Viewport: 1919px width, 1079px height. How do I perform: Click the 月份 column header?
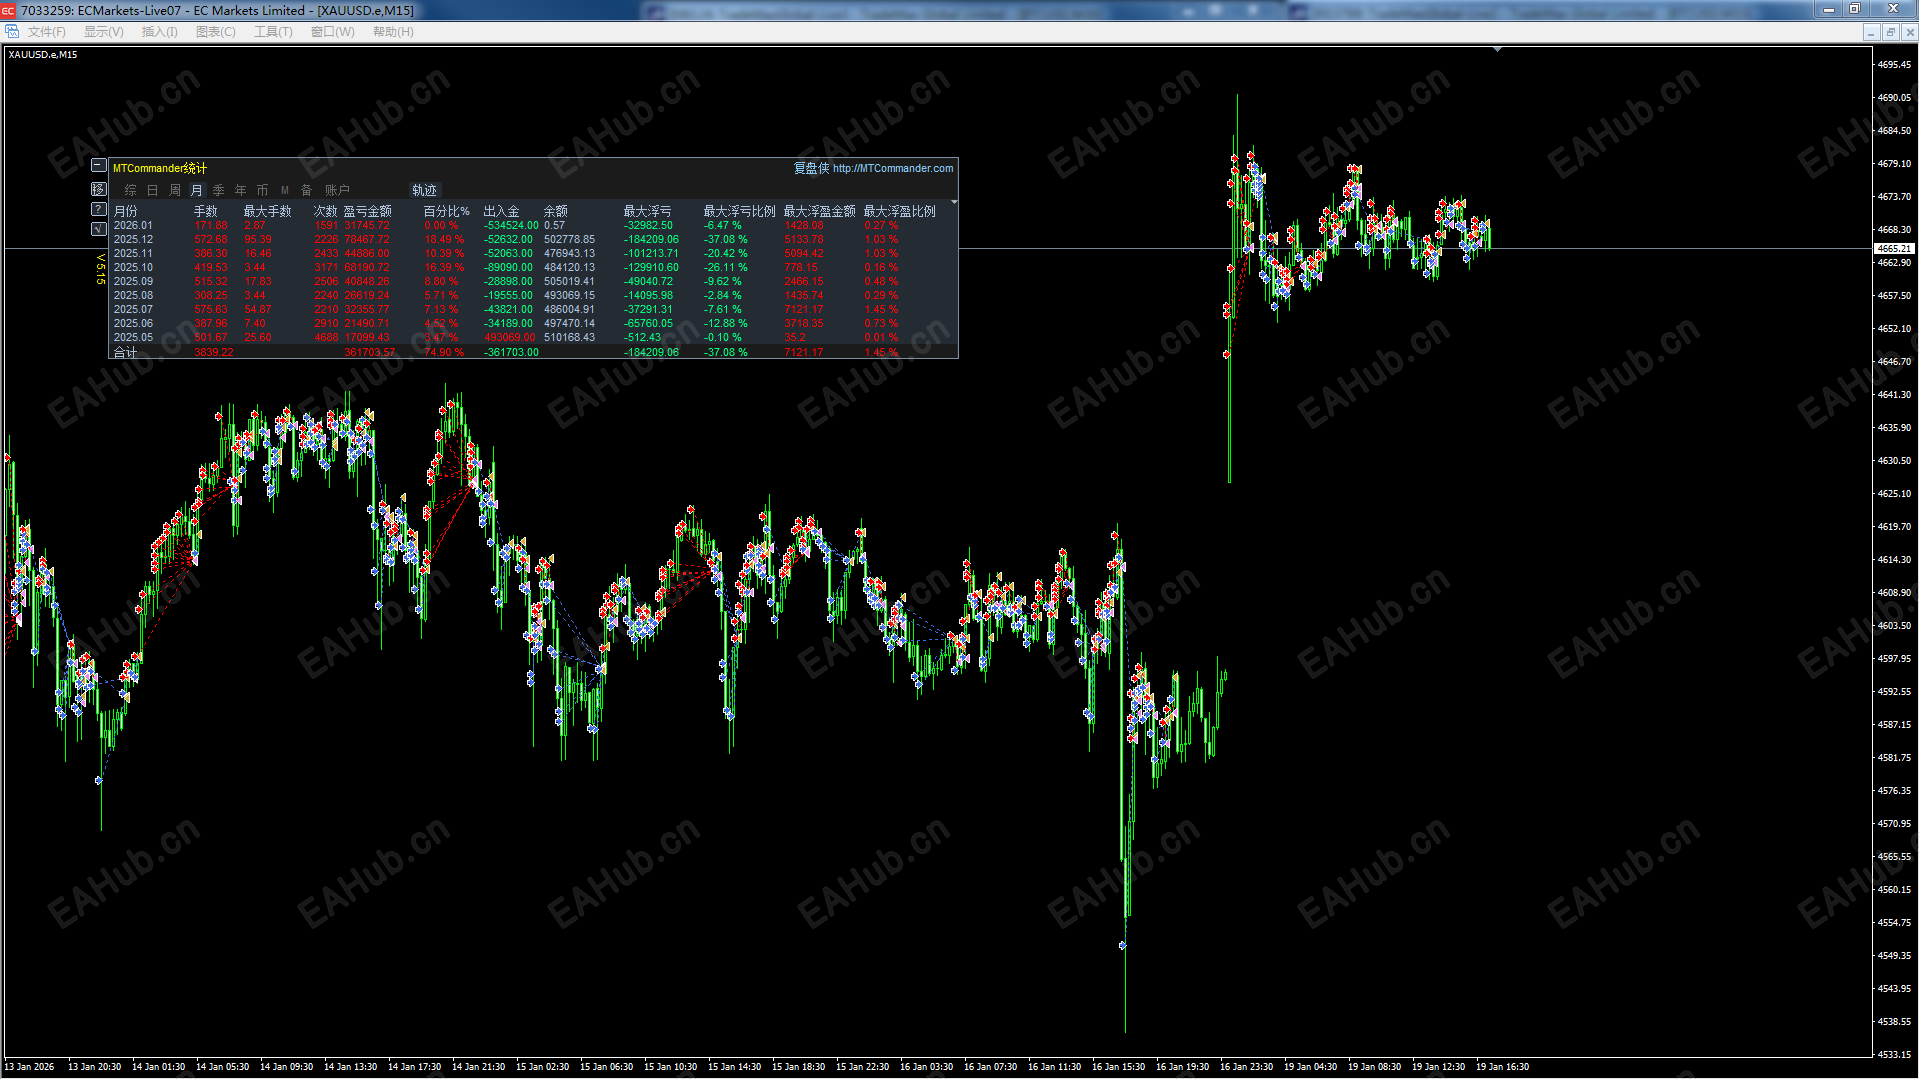(126, 211)
